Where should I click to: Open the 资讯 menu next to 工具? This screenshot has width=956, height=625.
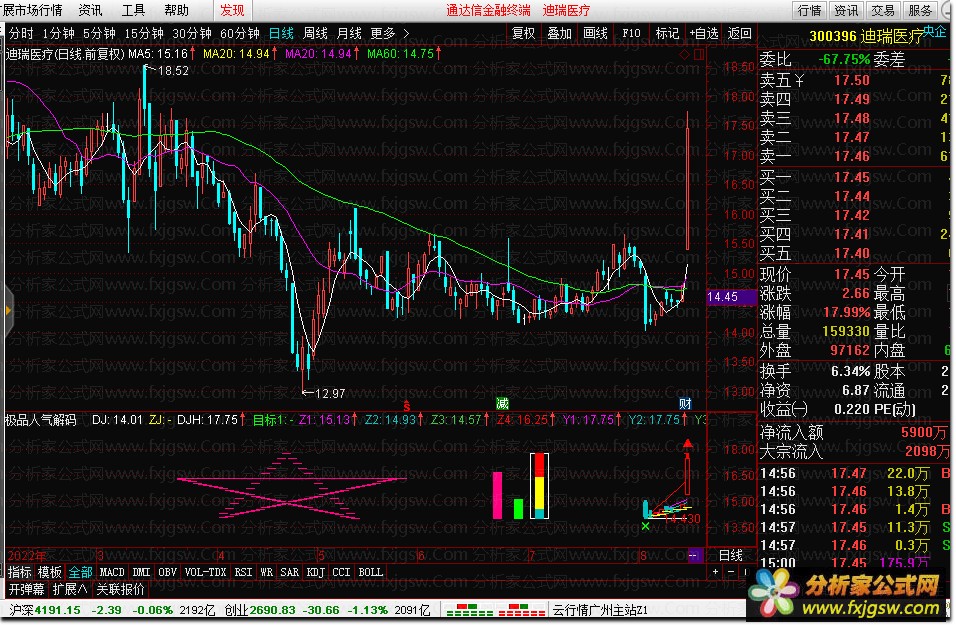click(x=91, y=10)
